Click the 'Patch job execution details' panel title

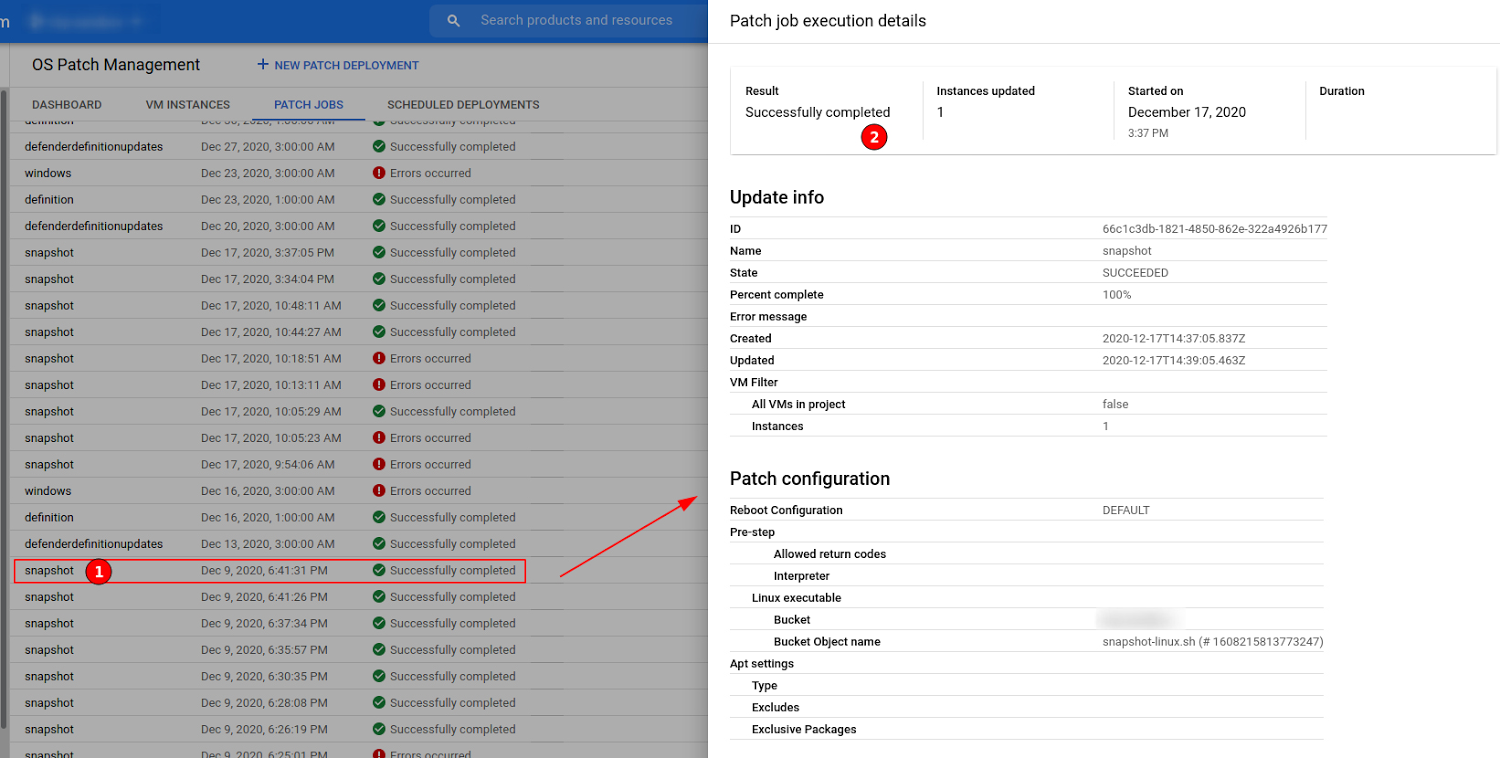(x=828, y=21)
